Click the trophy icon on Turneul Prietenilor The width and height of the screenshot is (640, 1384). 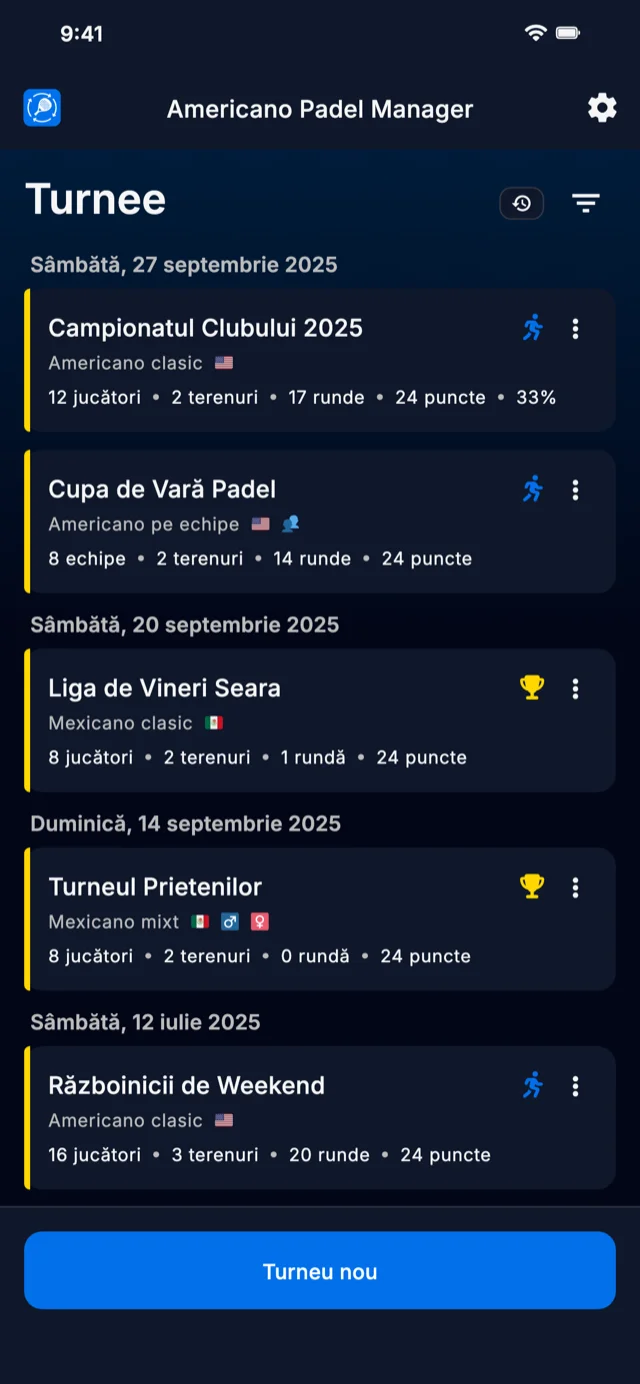click(531, 886)
